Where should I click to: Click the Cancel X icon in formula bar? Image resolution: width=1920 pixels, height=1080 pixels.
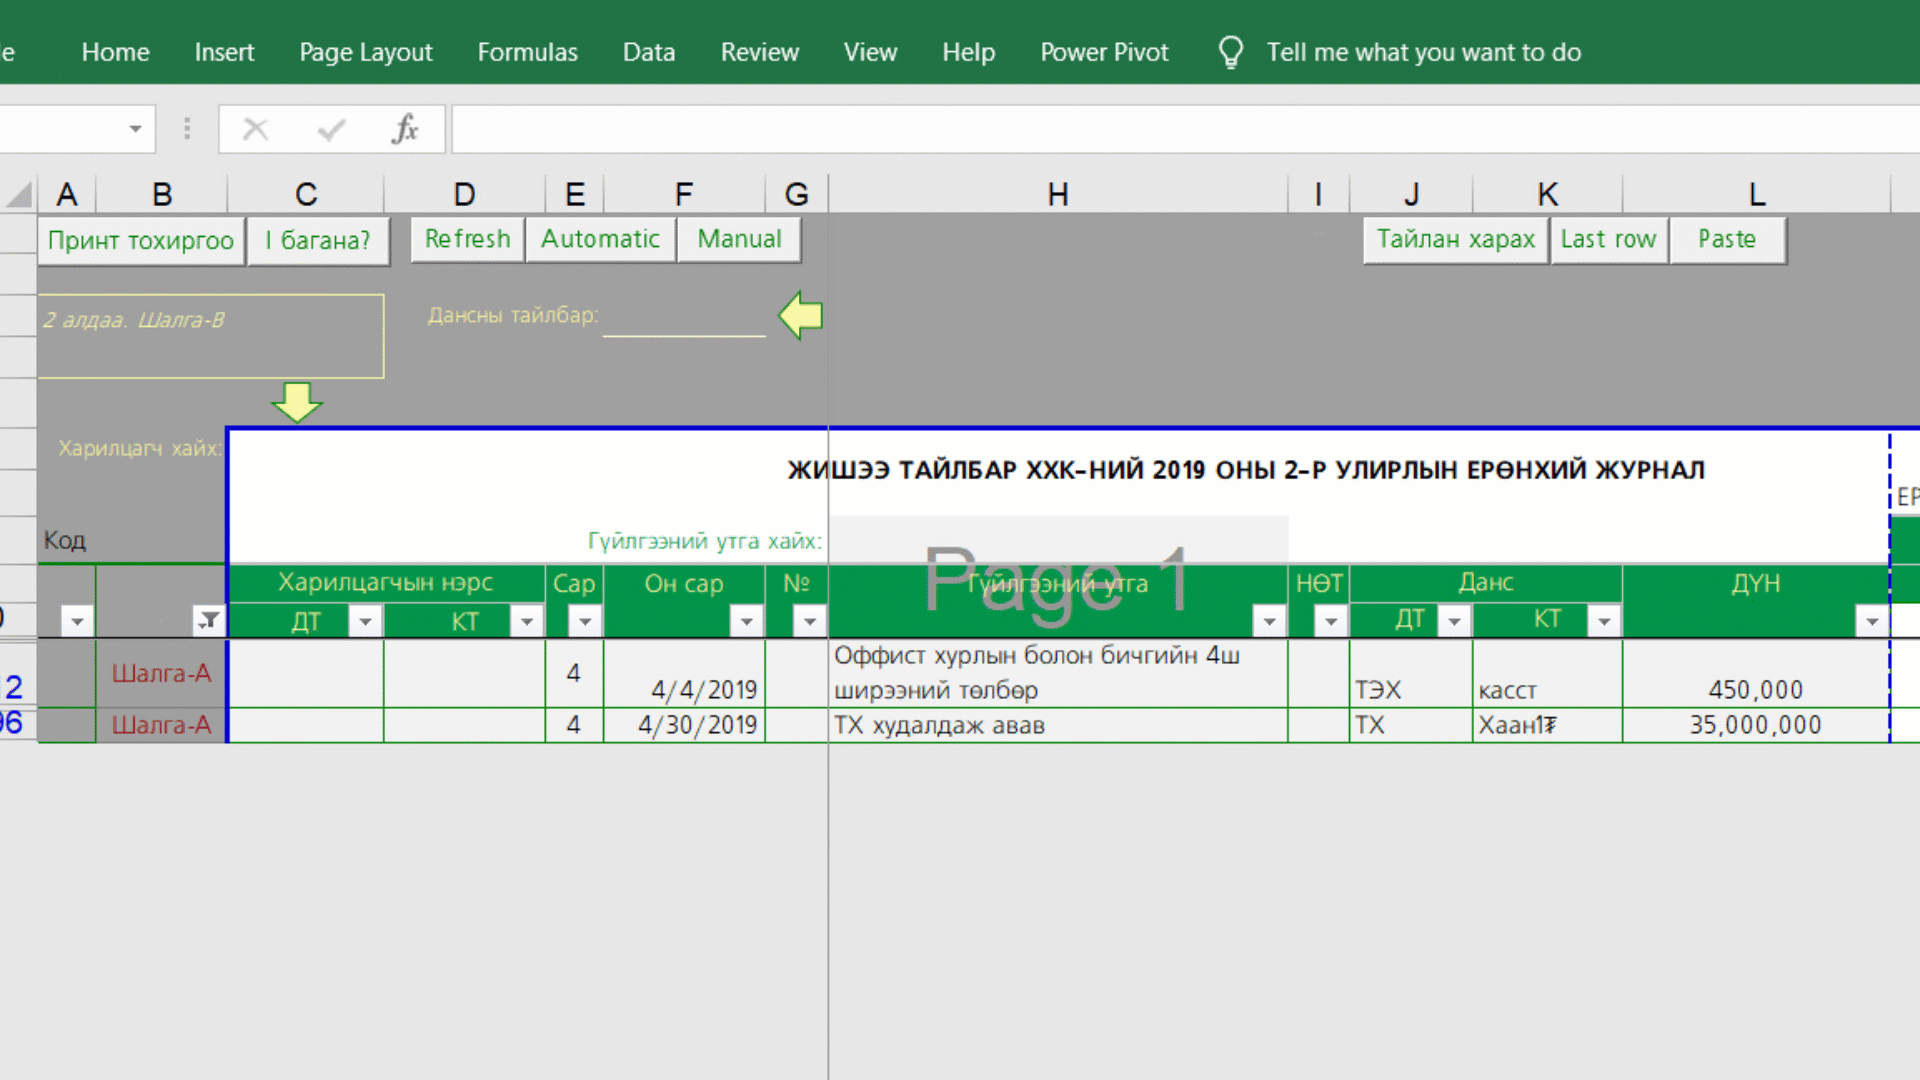(256, 129)
